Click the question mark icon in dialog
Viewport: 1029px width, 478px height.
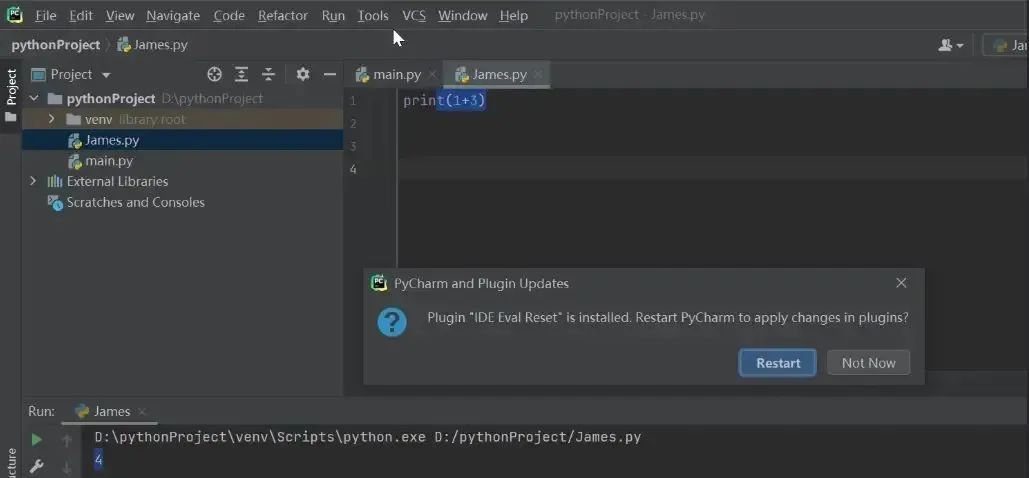click(392, 322)
